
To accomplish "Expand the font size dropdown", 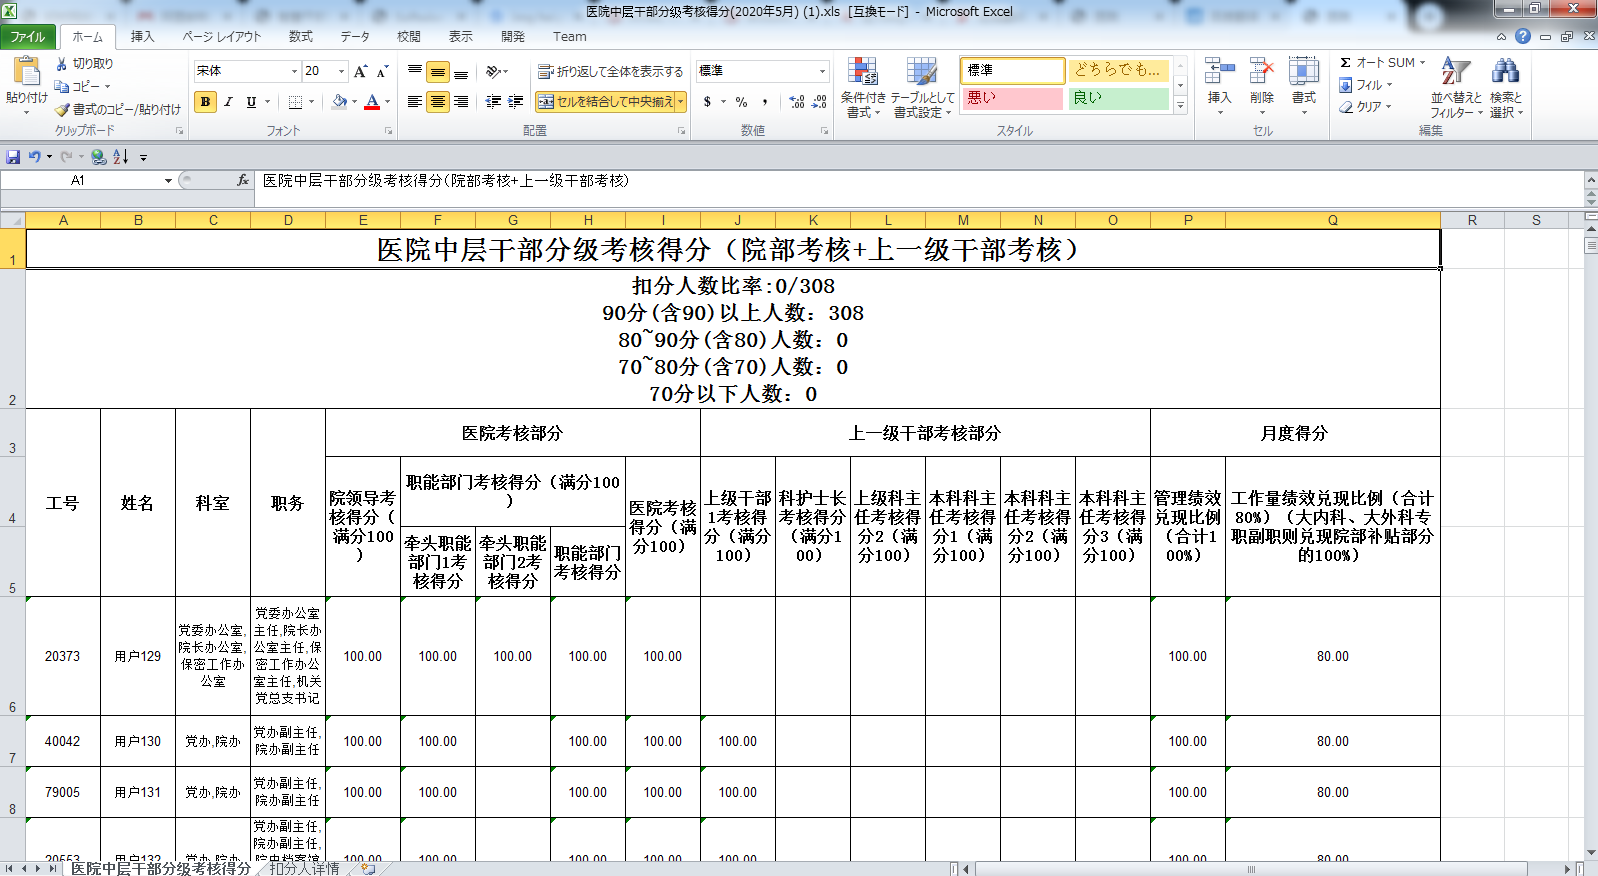I will point(341,71).
